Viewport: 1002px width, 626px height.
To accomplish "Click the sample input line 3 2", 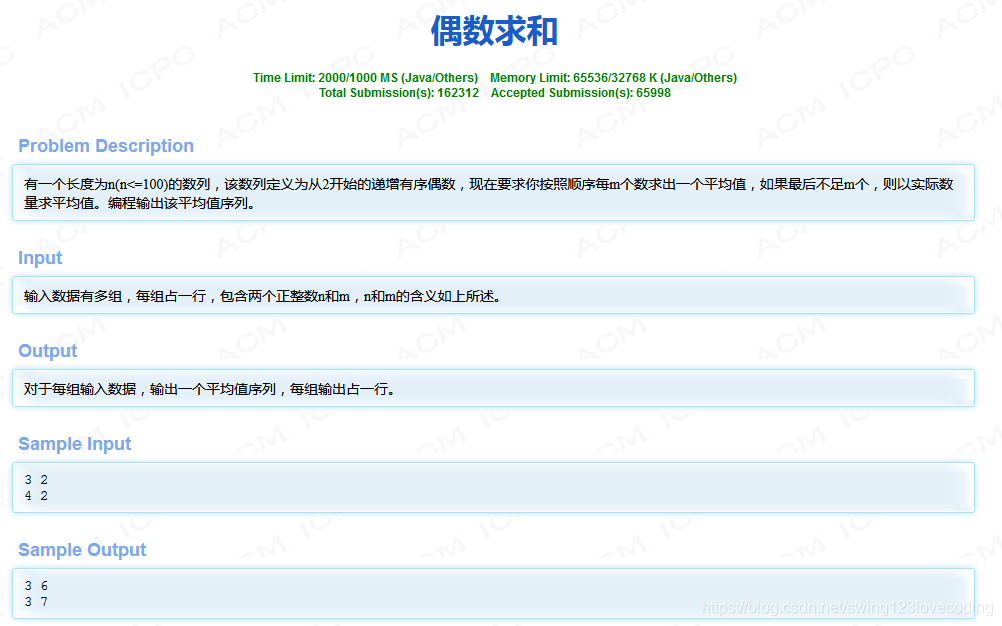I will coord(36,480).
